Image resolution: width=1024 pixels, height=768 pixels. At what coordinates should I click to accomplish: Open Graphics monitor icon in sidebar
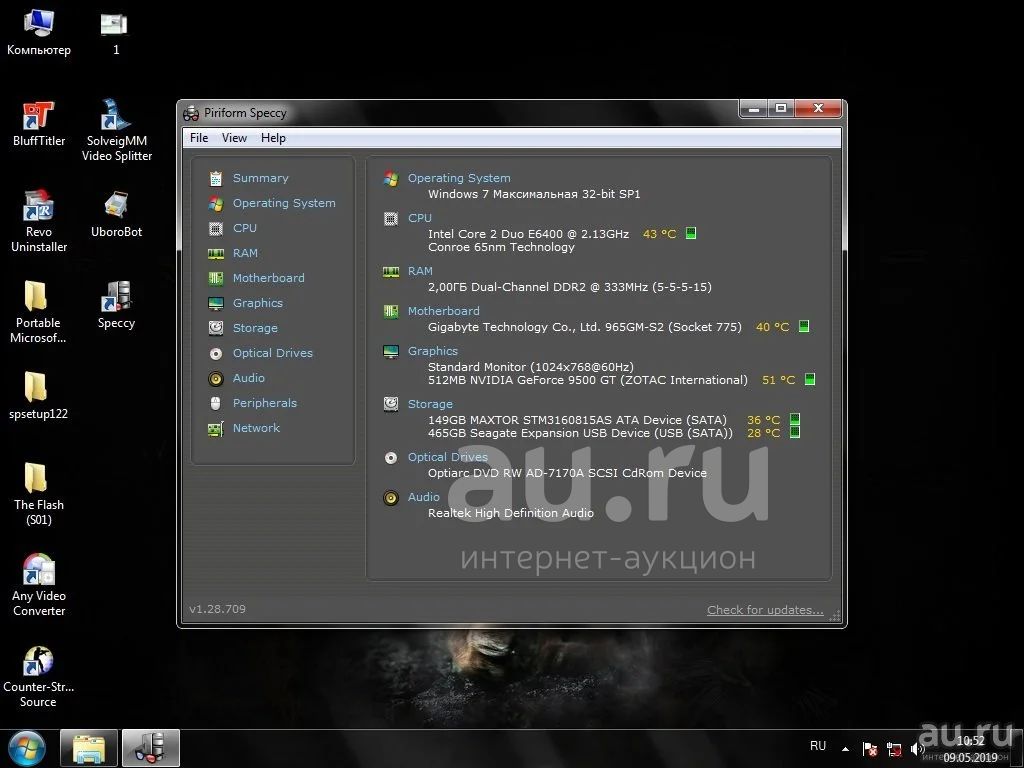tap(216, 303)
